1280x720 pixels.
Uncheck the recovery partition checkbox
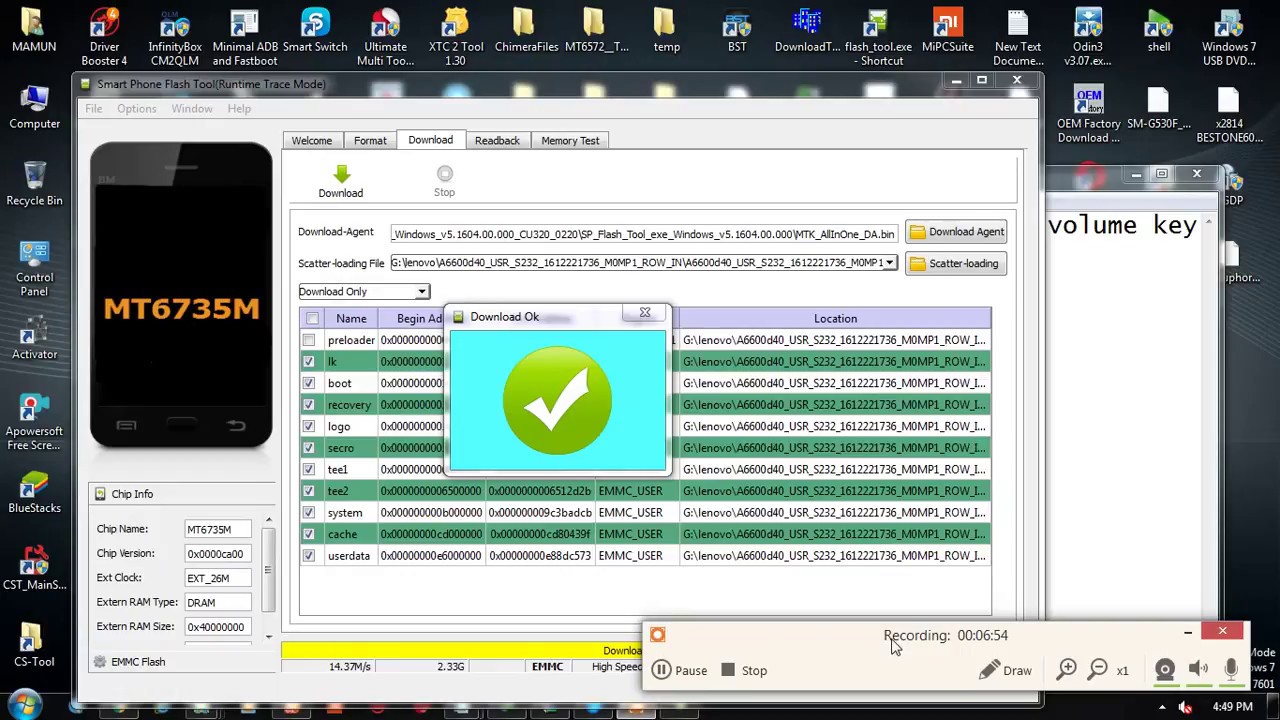click(x=309, y=405)
